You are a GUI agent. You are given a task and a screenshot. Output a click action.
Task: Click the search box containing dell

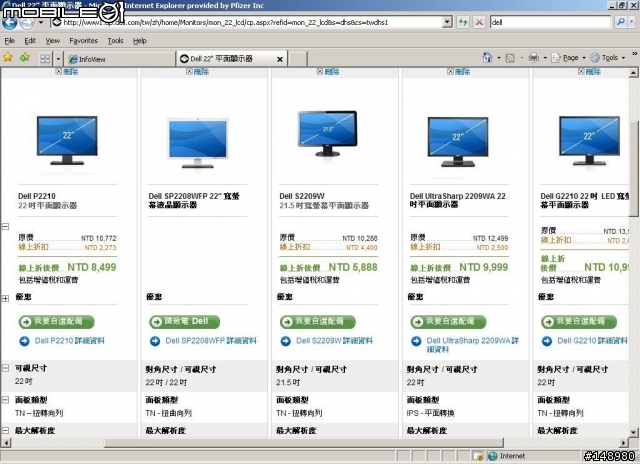[x=550, y=22]
